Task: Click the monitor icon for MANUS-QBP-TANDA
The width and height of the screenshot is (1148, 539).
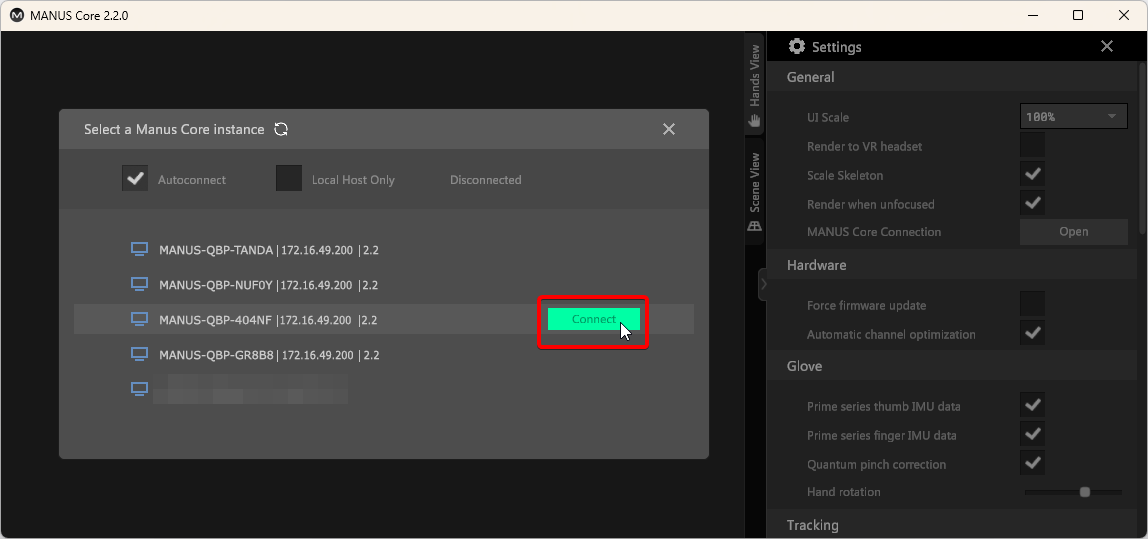Action: [x=140, y=250]
